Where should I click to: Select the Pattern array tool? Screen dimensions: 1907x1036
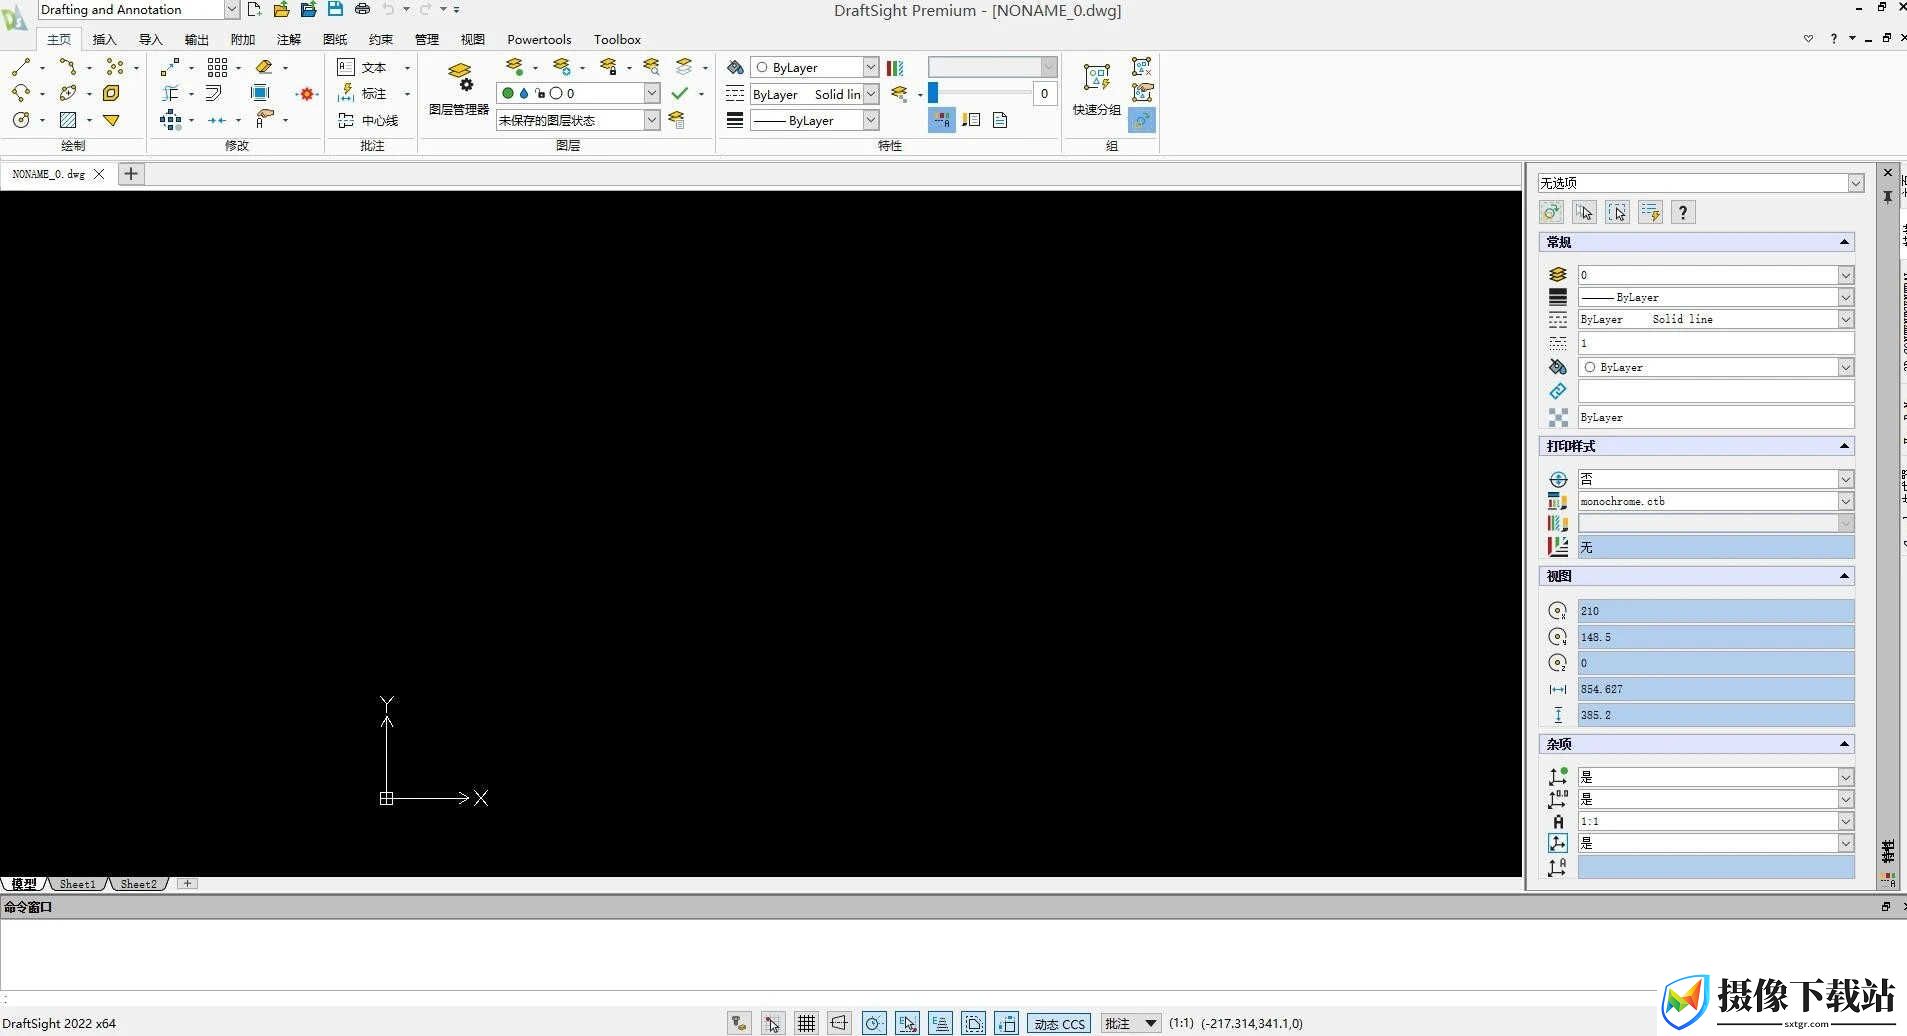(x=217, y=67)
